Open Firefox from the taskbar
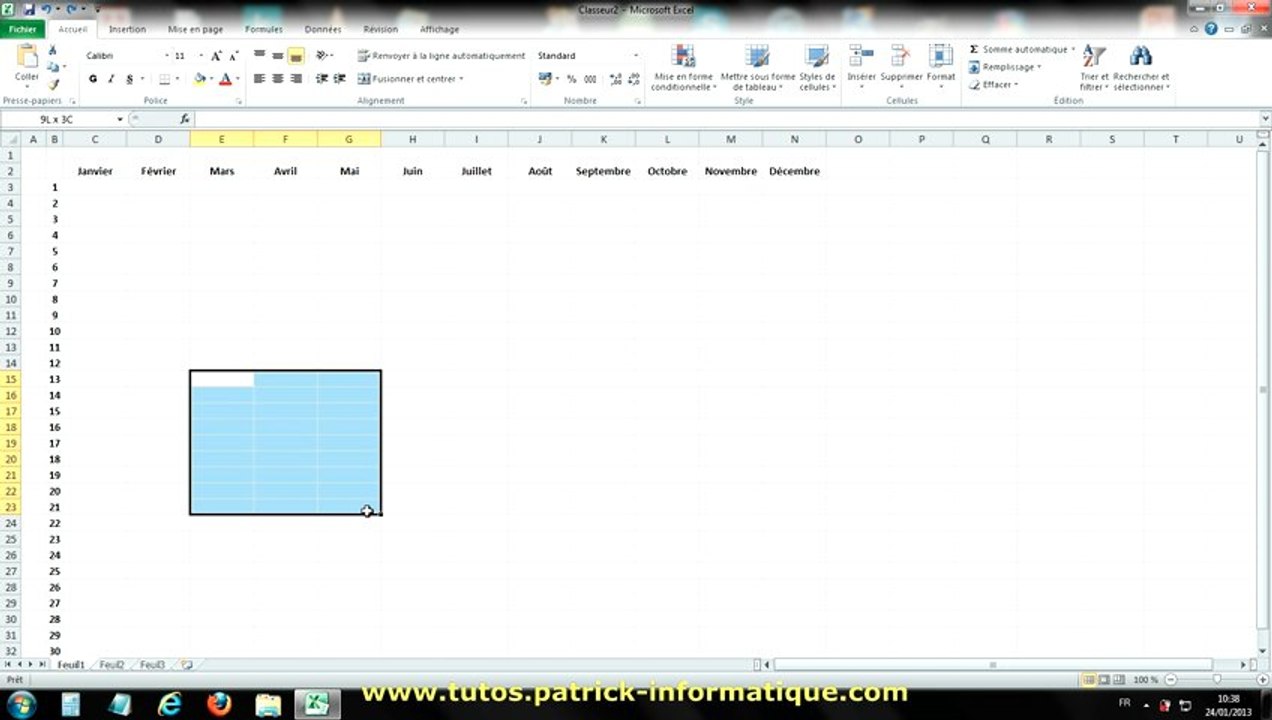 219,704
